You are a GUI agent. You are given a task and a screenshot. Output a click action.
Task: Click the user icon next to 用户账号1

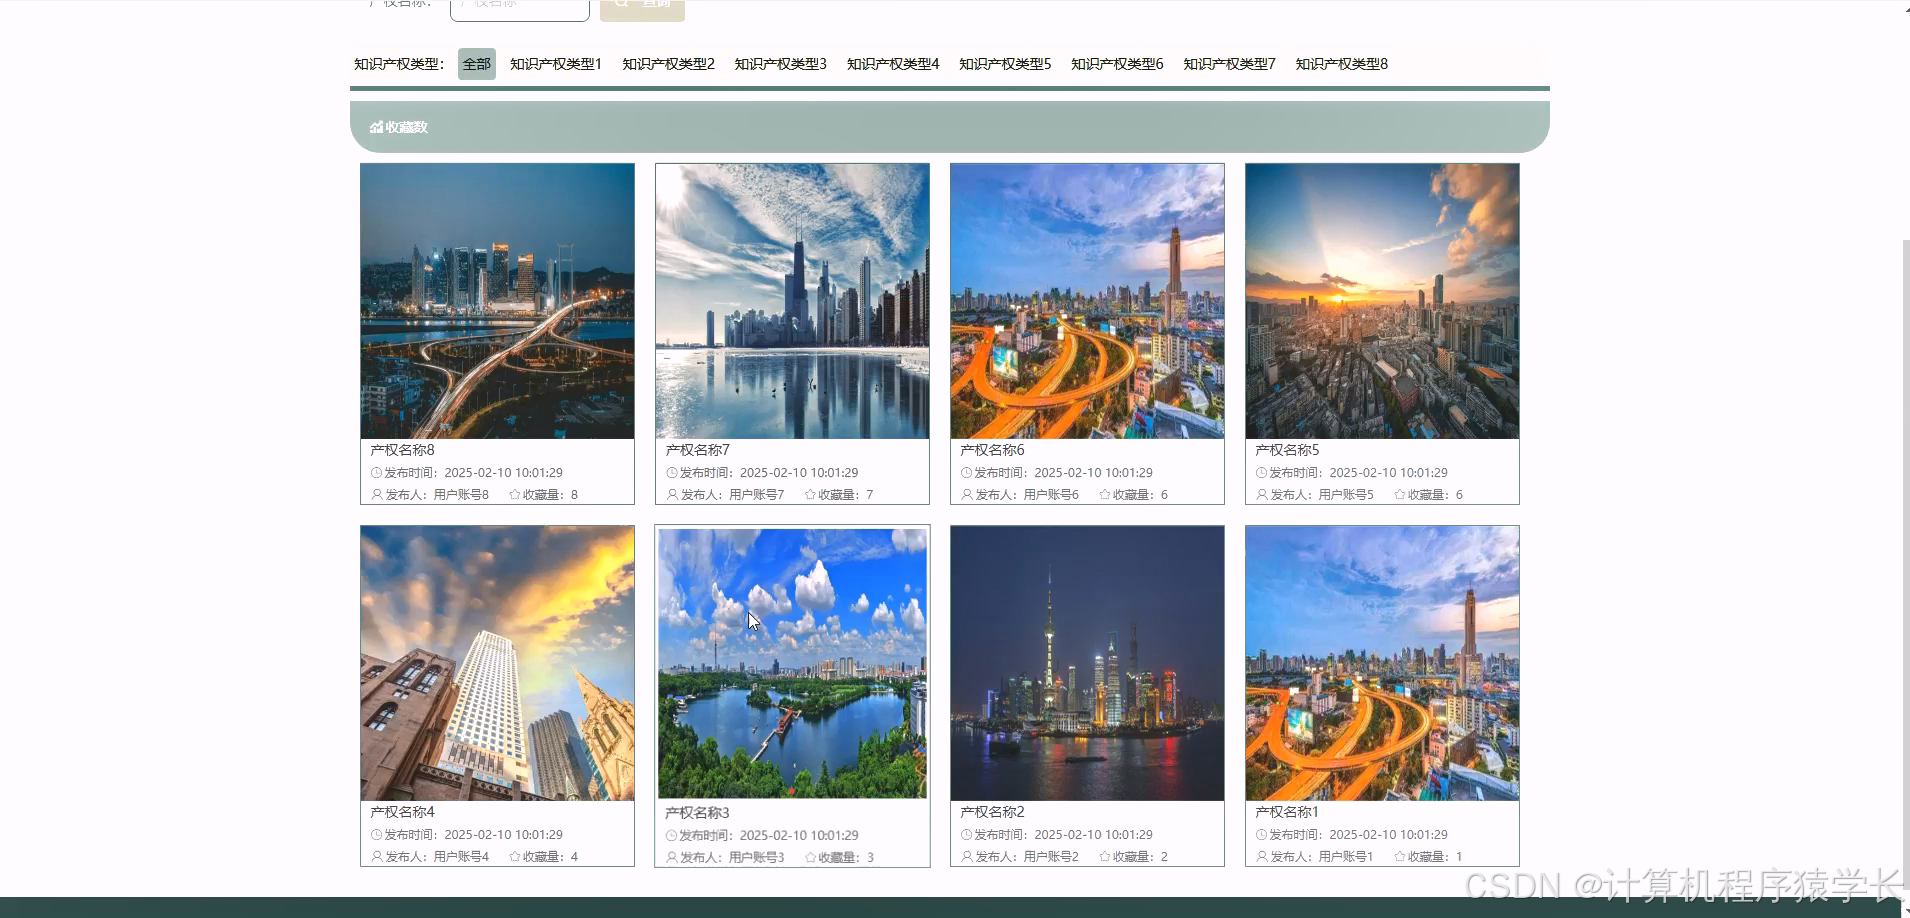point(1262,857)
